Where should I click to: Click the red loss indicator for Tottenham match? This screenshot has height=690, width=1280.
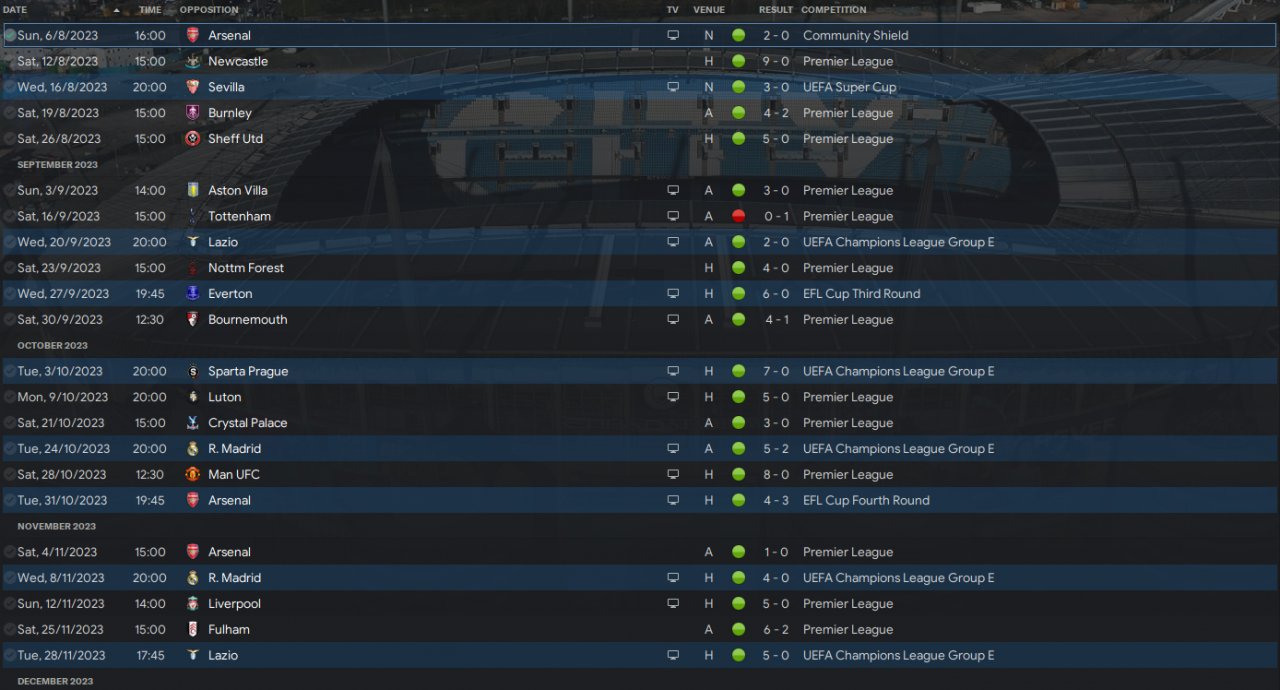(738, 216)
